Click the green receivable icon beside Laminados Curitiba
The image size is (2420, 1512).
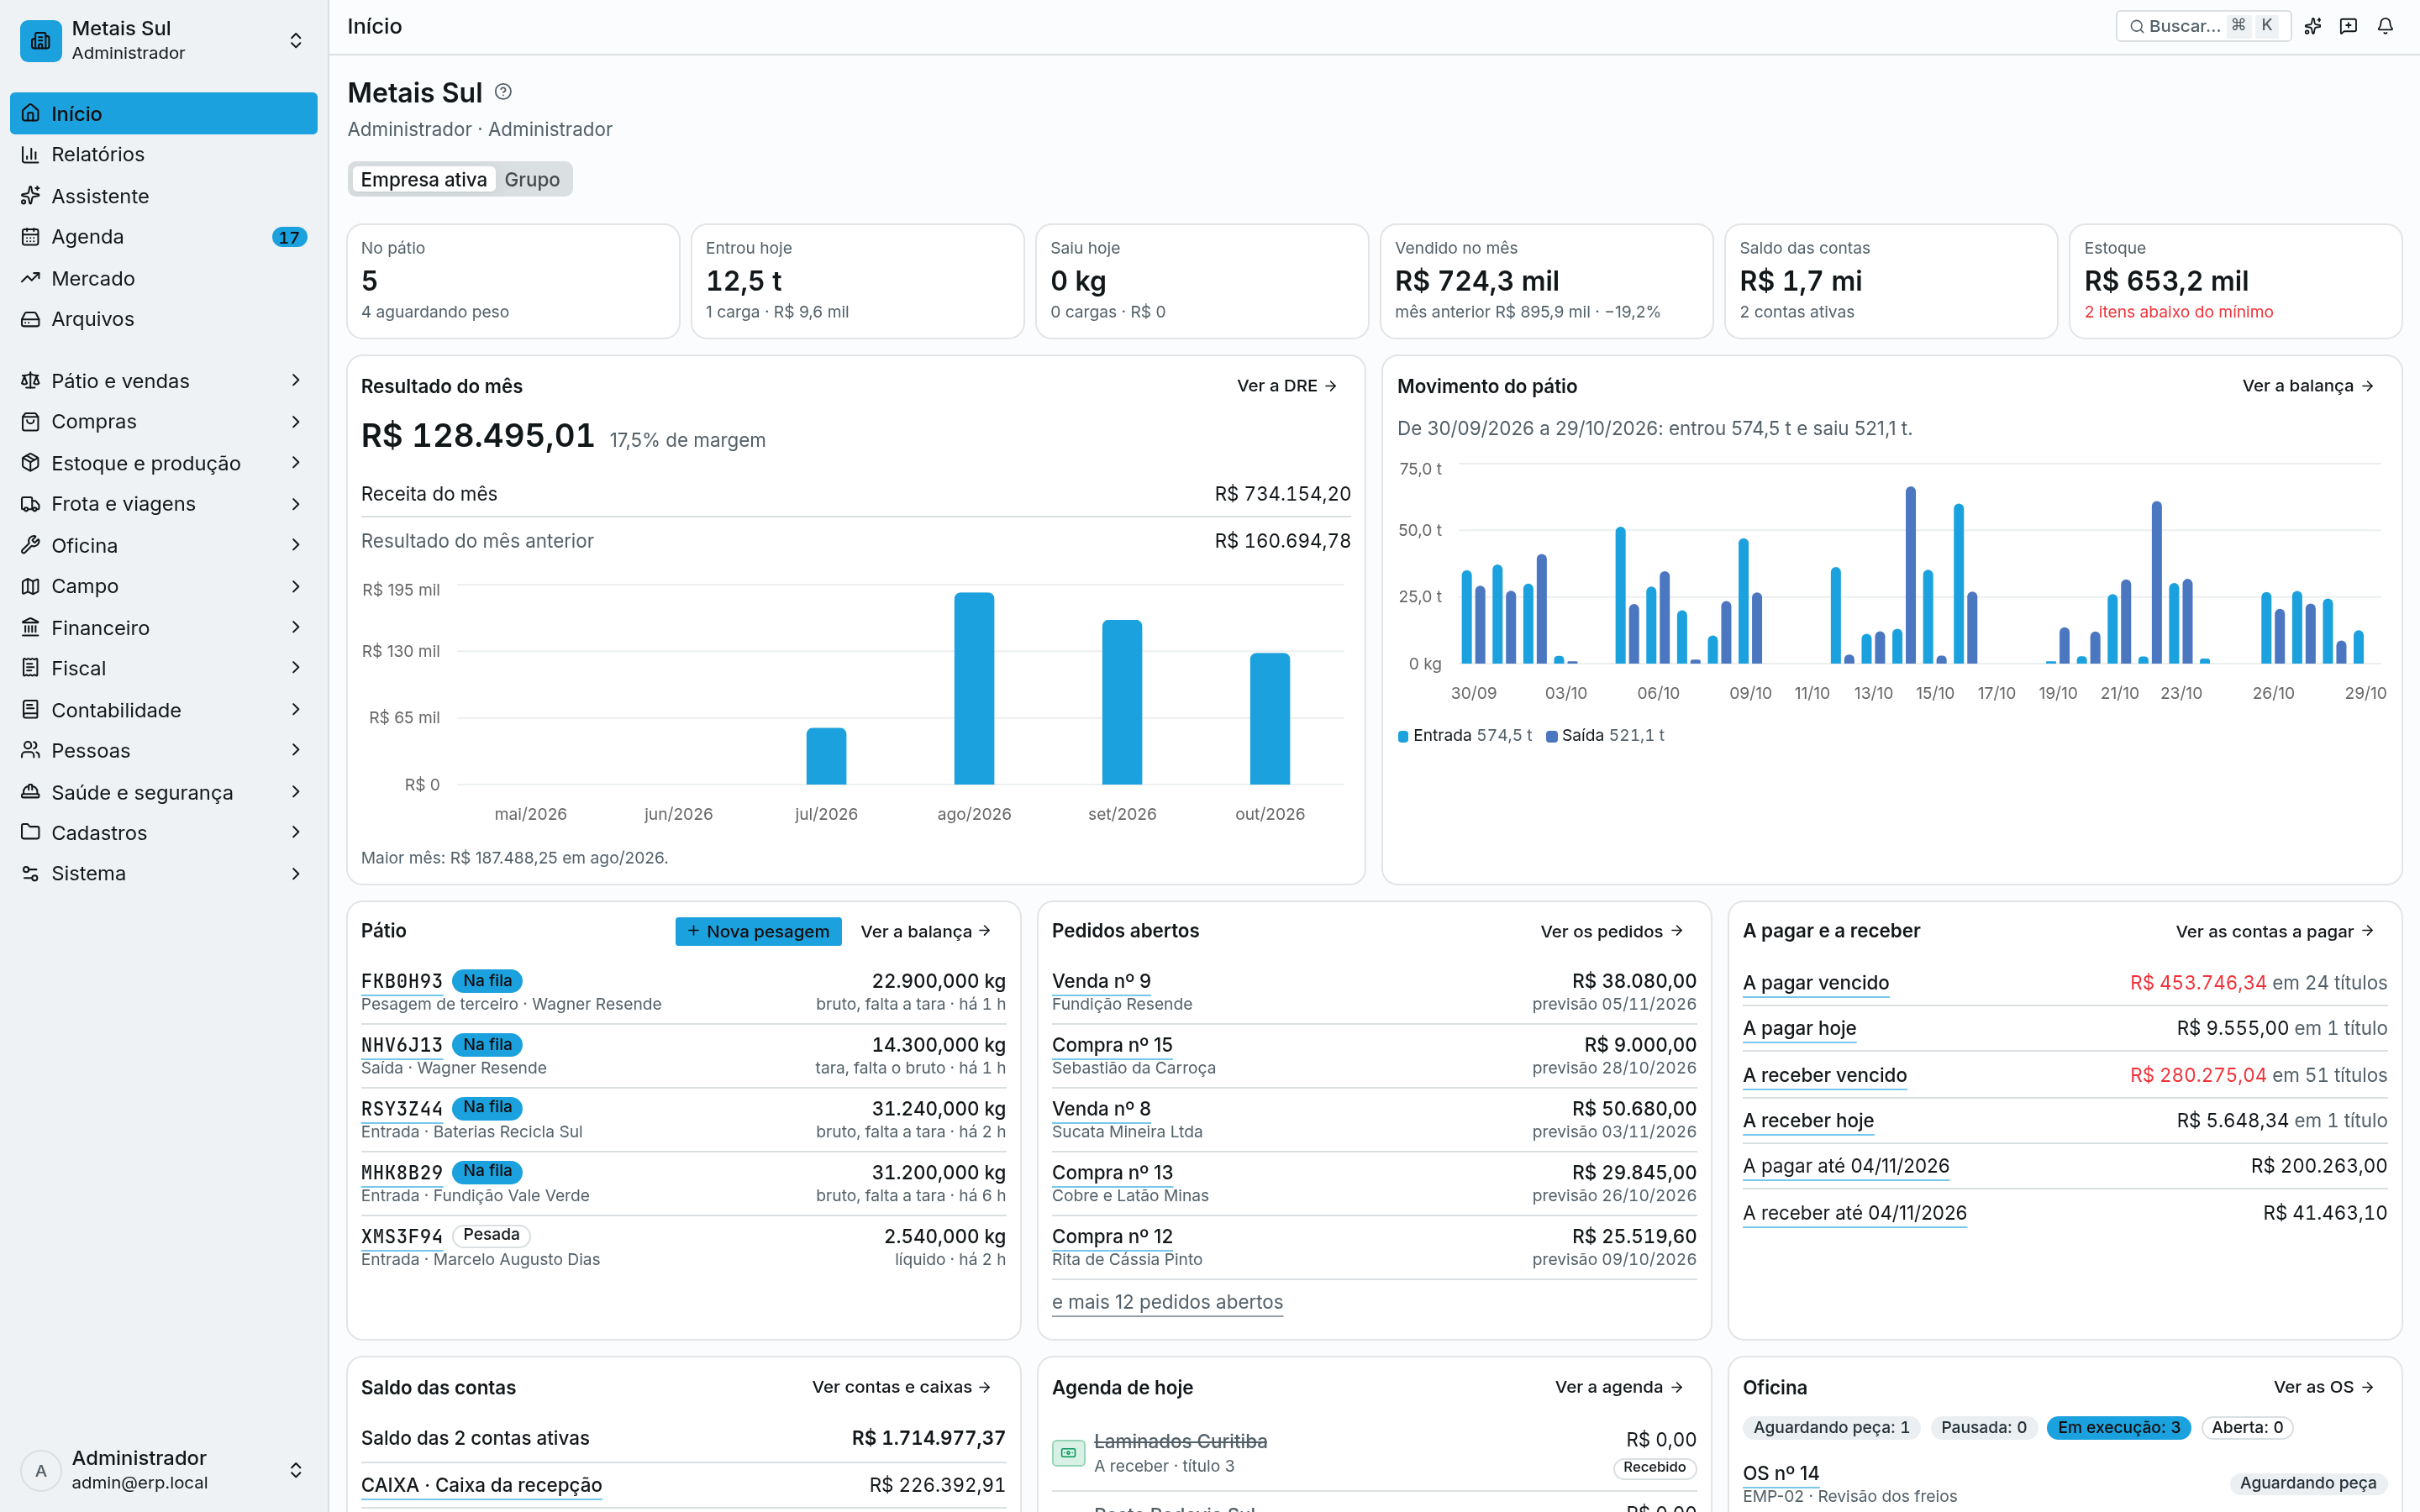[x=1068, y=1452]
